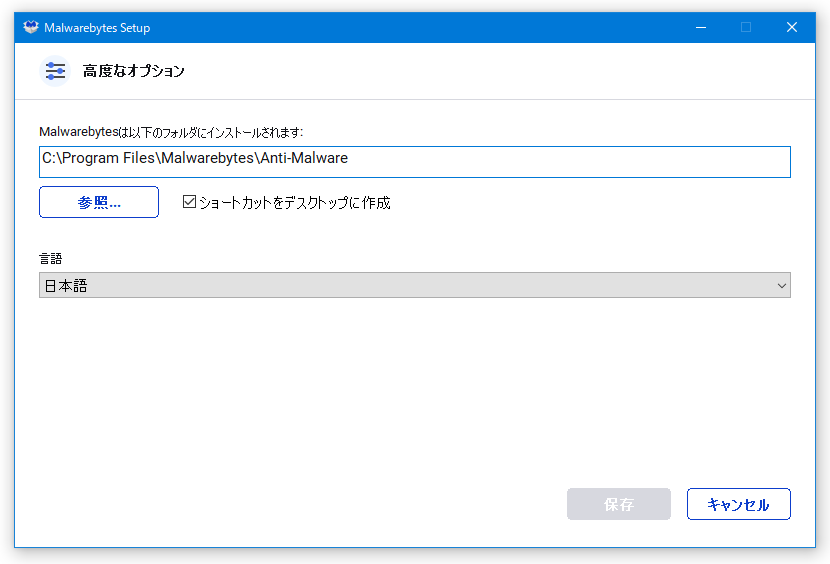This screenshot has height=564, width=830.
Task: Click the advanced options sliders icon
Action: (55, 71)
